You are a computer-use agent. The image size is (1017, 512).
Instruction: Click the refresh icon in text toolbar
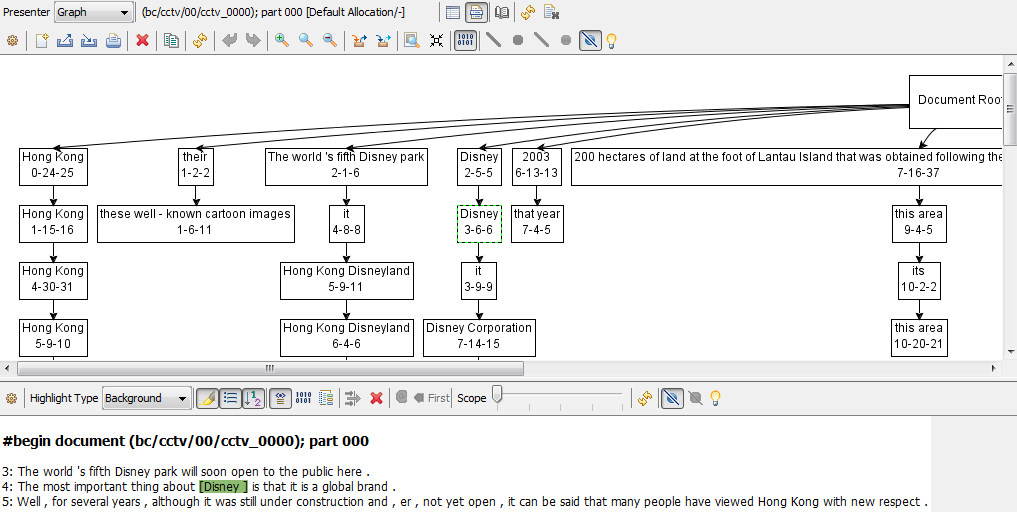644,398
